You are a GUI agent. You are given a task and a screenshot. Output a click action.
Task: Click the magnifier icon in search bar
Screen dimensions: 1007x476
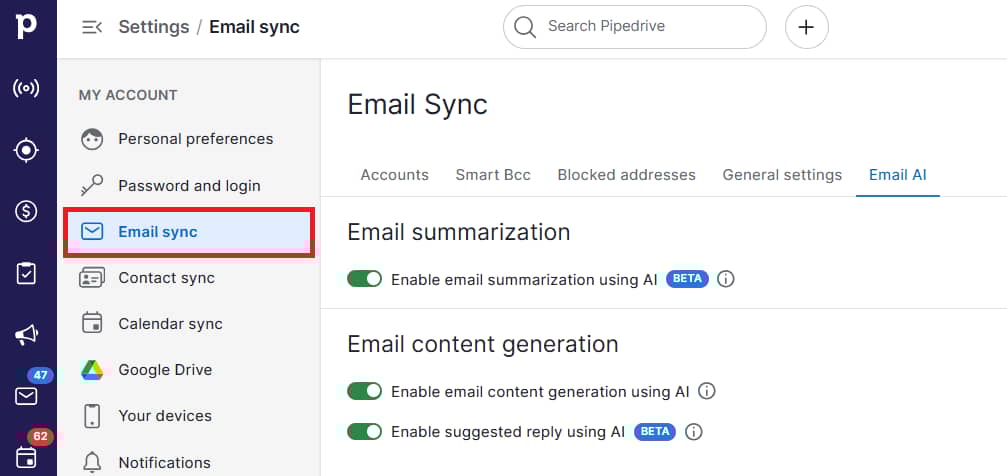[525, 27]
